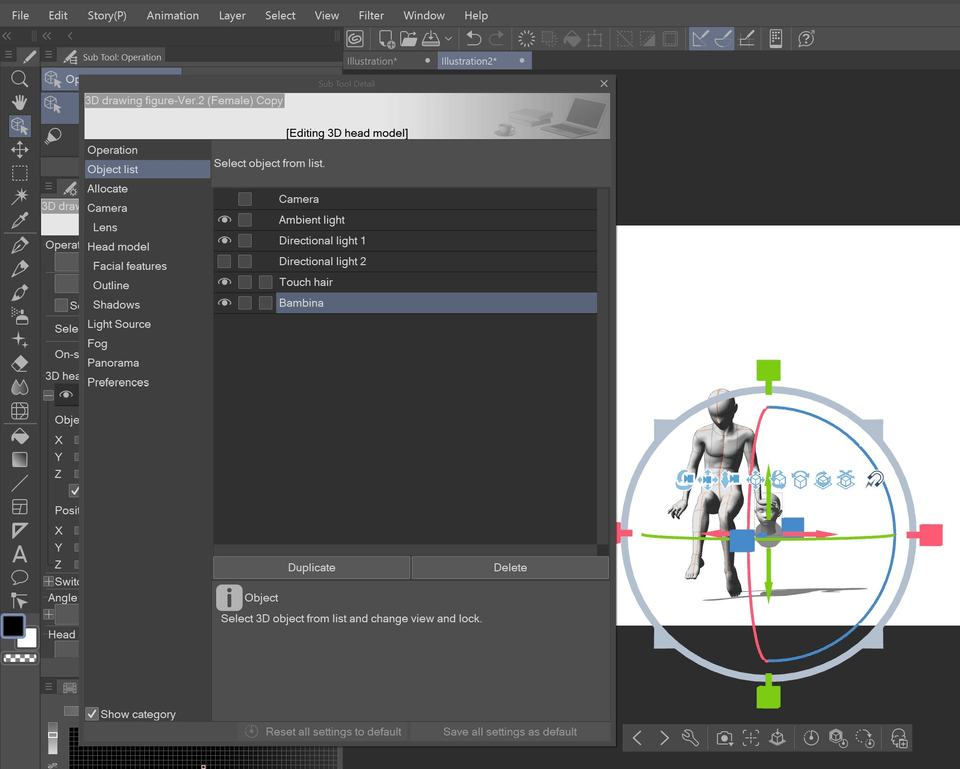Click the object list vertical scrollbar

[x=603, y=366]
